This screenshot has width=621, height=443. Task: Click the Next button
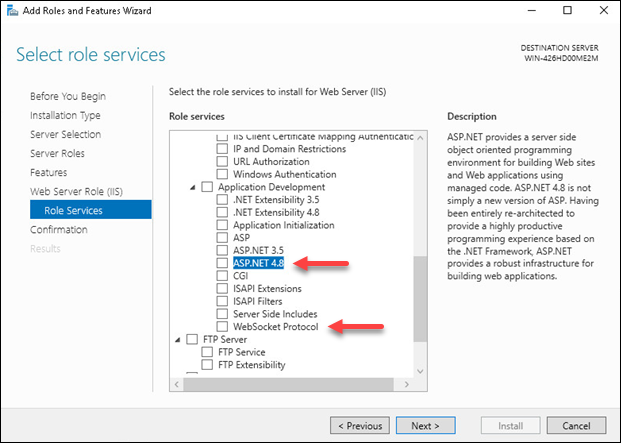[x=424, y=425]
